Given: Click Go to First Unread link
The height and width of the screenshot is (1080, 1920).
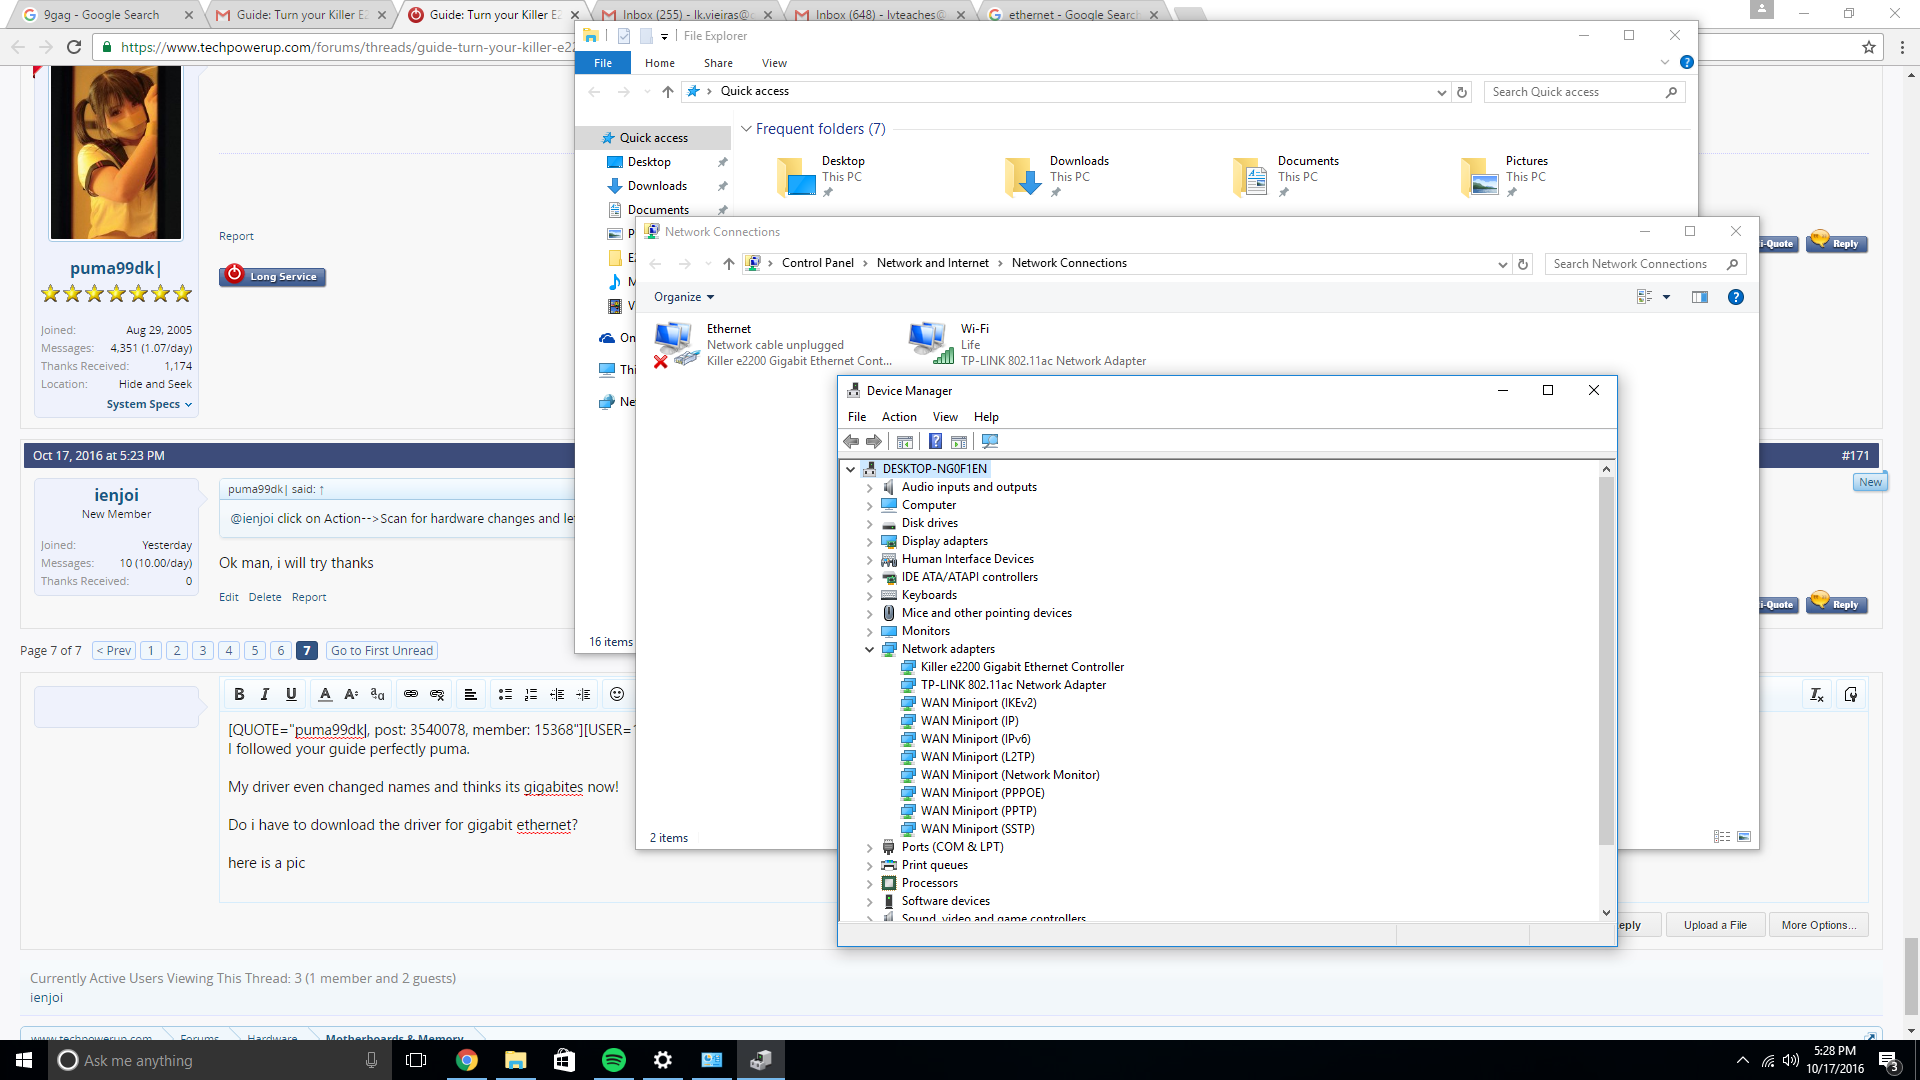Looking at the screenshot, I should pyautogui.click(x=382, y=651).
